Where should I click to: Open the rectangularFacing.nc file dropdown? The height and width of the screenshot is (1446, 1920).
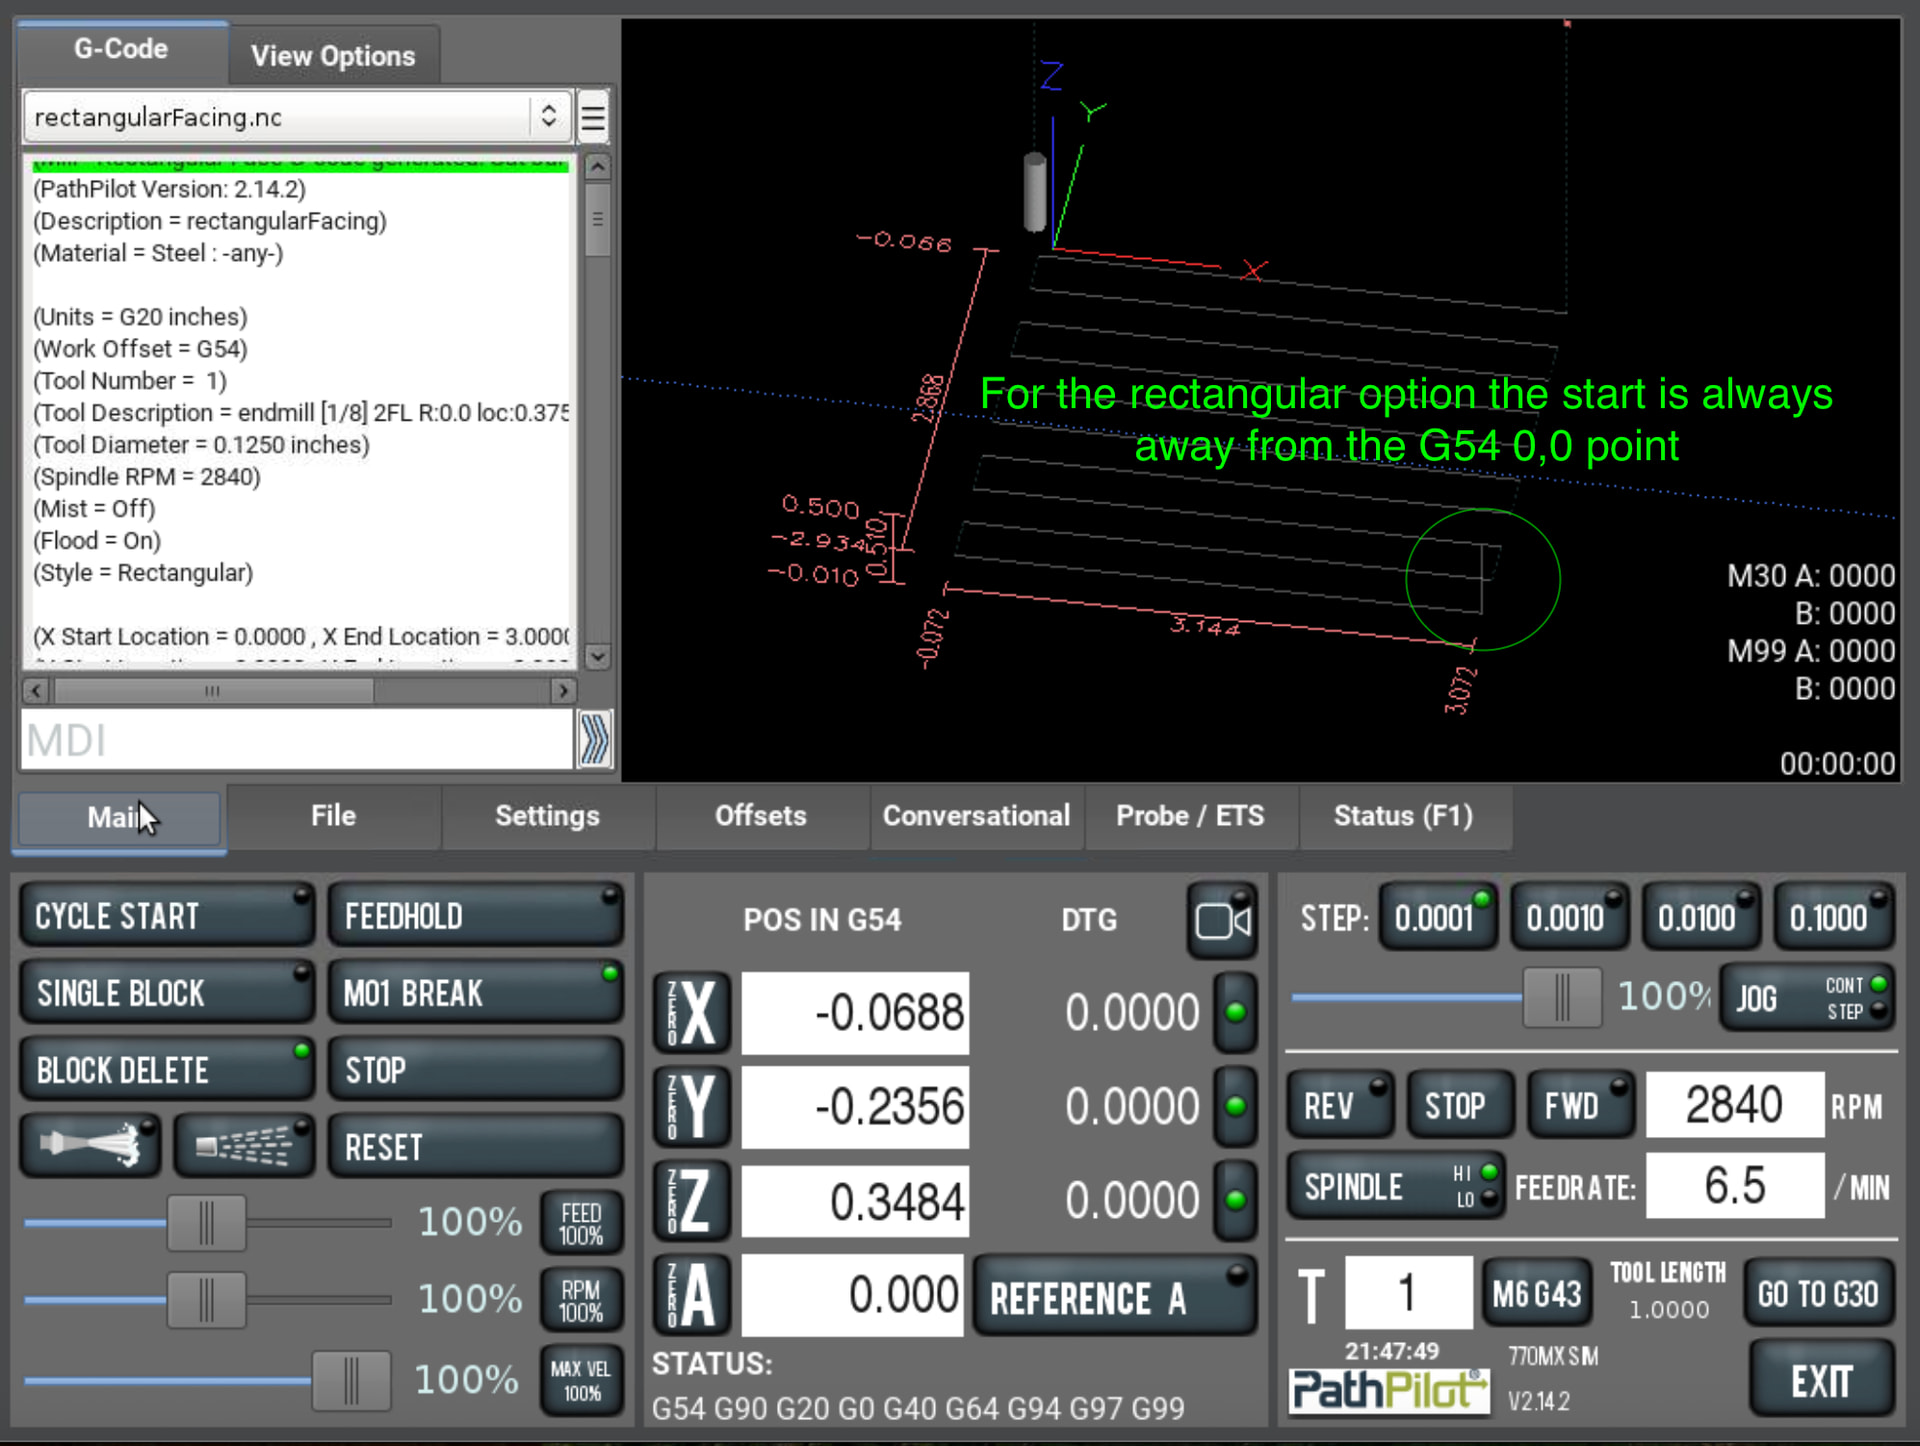coord(297,118)
